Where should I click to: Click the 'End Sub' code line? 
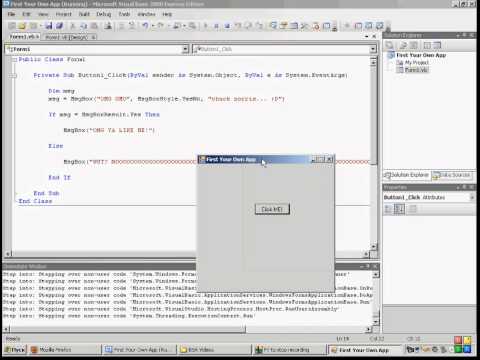coord(46,193)
